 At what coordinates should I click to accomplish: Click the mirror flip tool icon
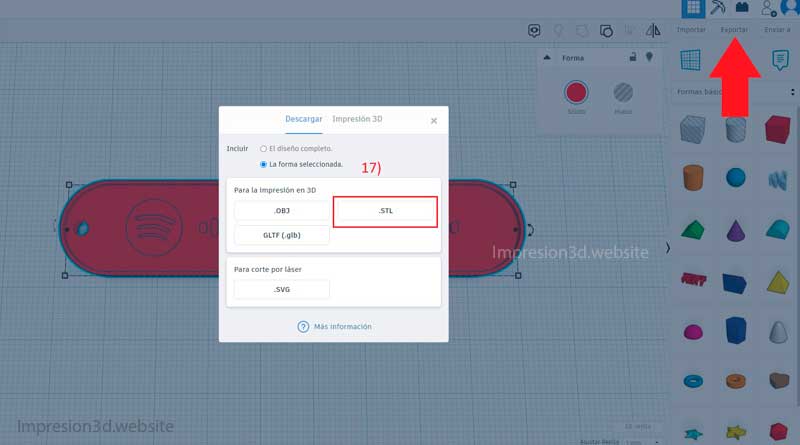click(653, 31)
